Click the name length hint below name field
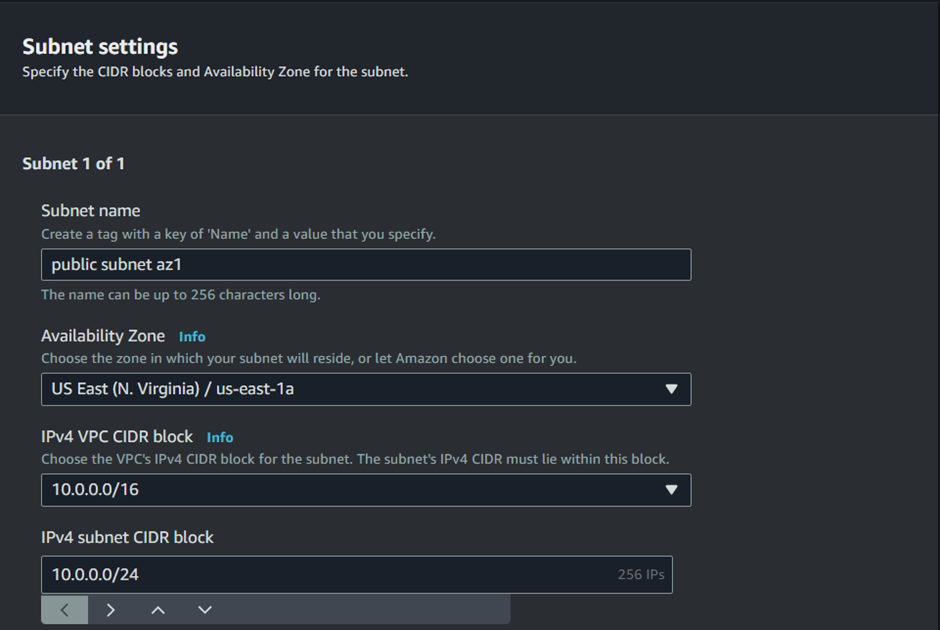This screenshot has height=630, width=940. tap(180, 295)
